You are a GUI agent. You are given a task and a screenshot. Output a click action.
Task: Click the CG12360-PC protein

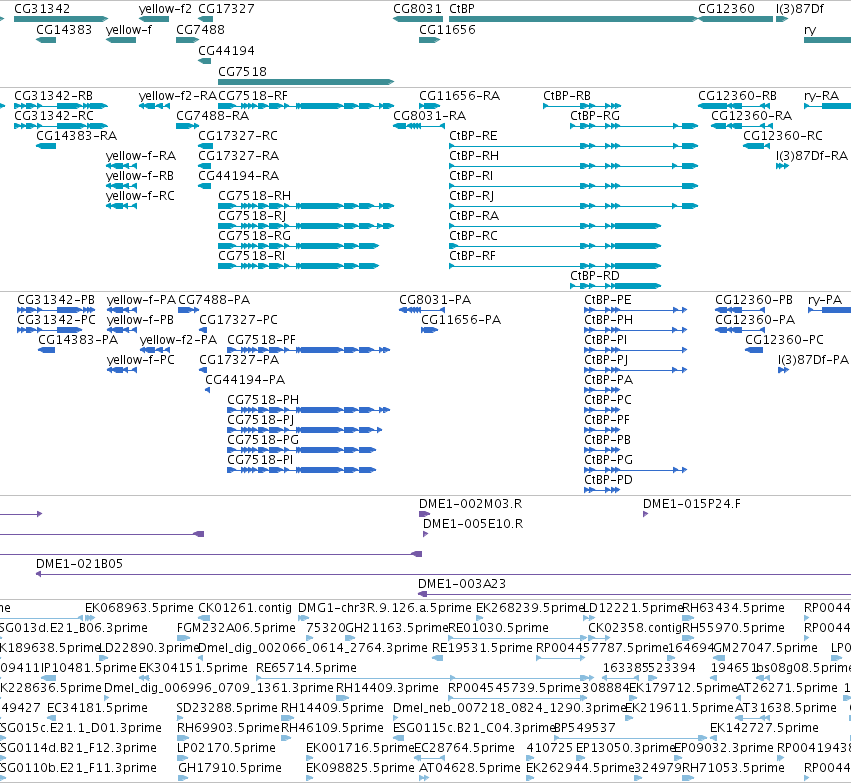point(754,350)
